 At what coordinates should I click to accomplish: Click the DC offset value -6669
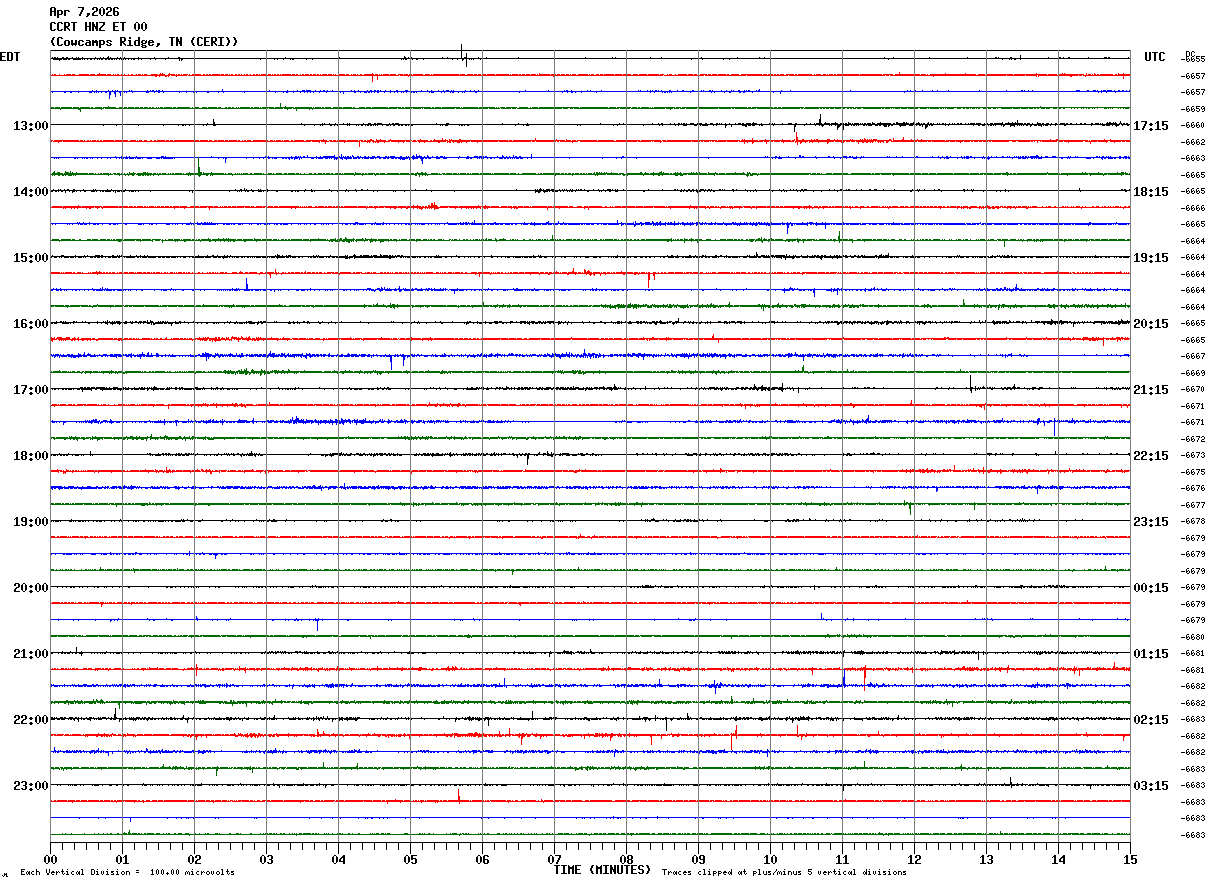point(1193,373)
